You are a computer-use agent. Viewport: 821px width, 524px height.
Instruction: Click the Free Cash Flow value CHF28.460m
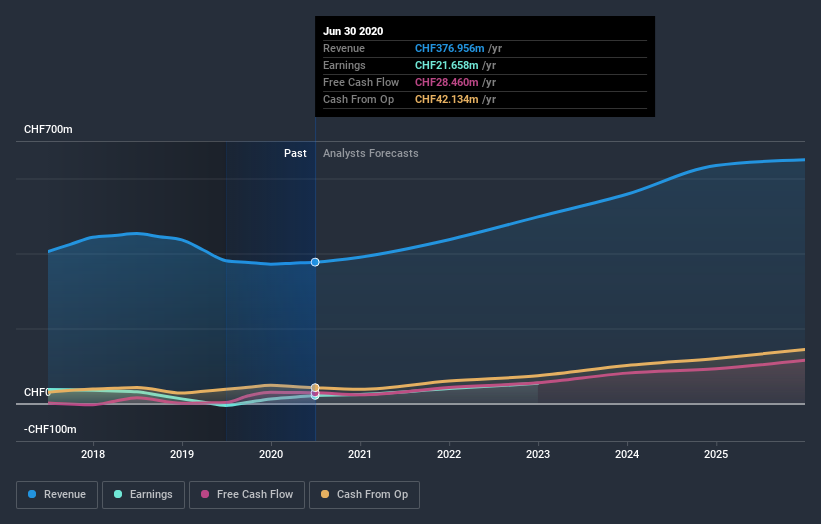(447, 82)
